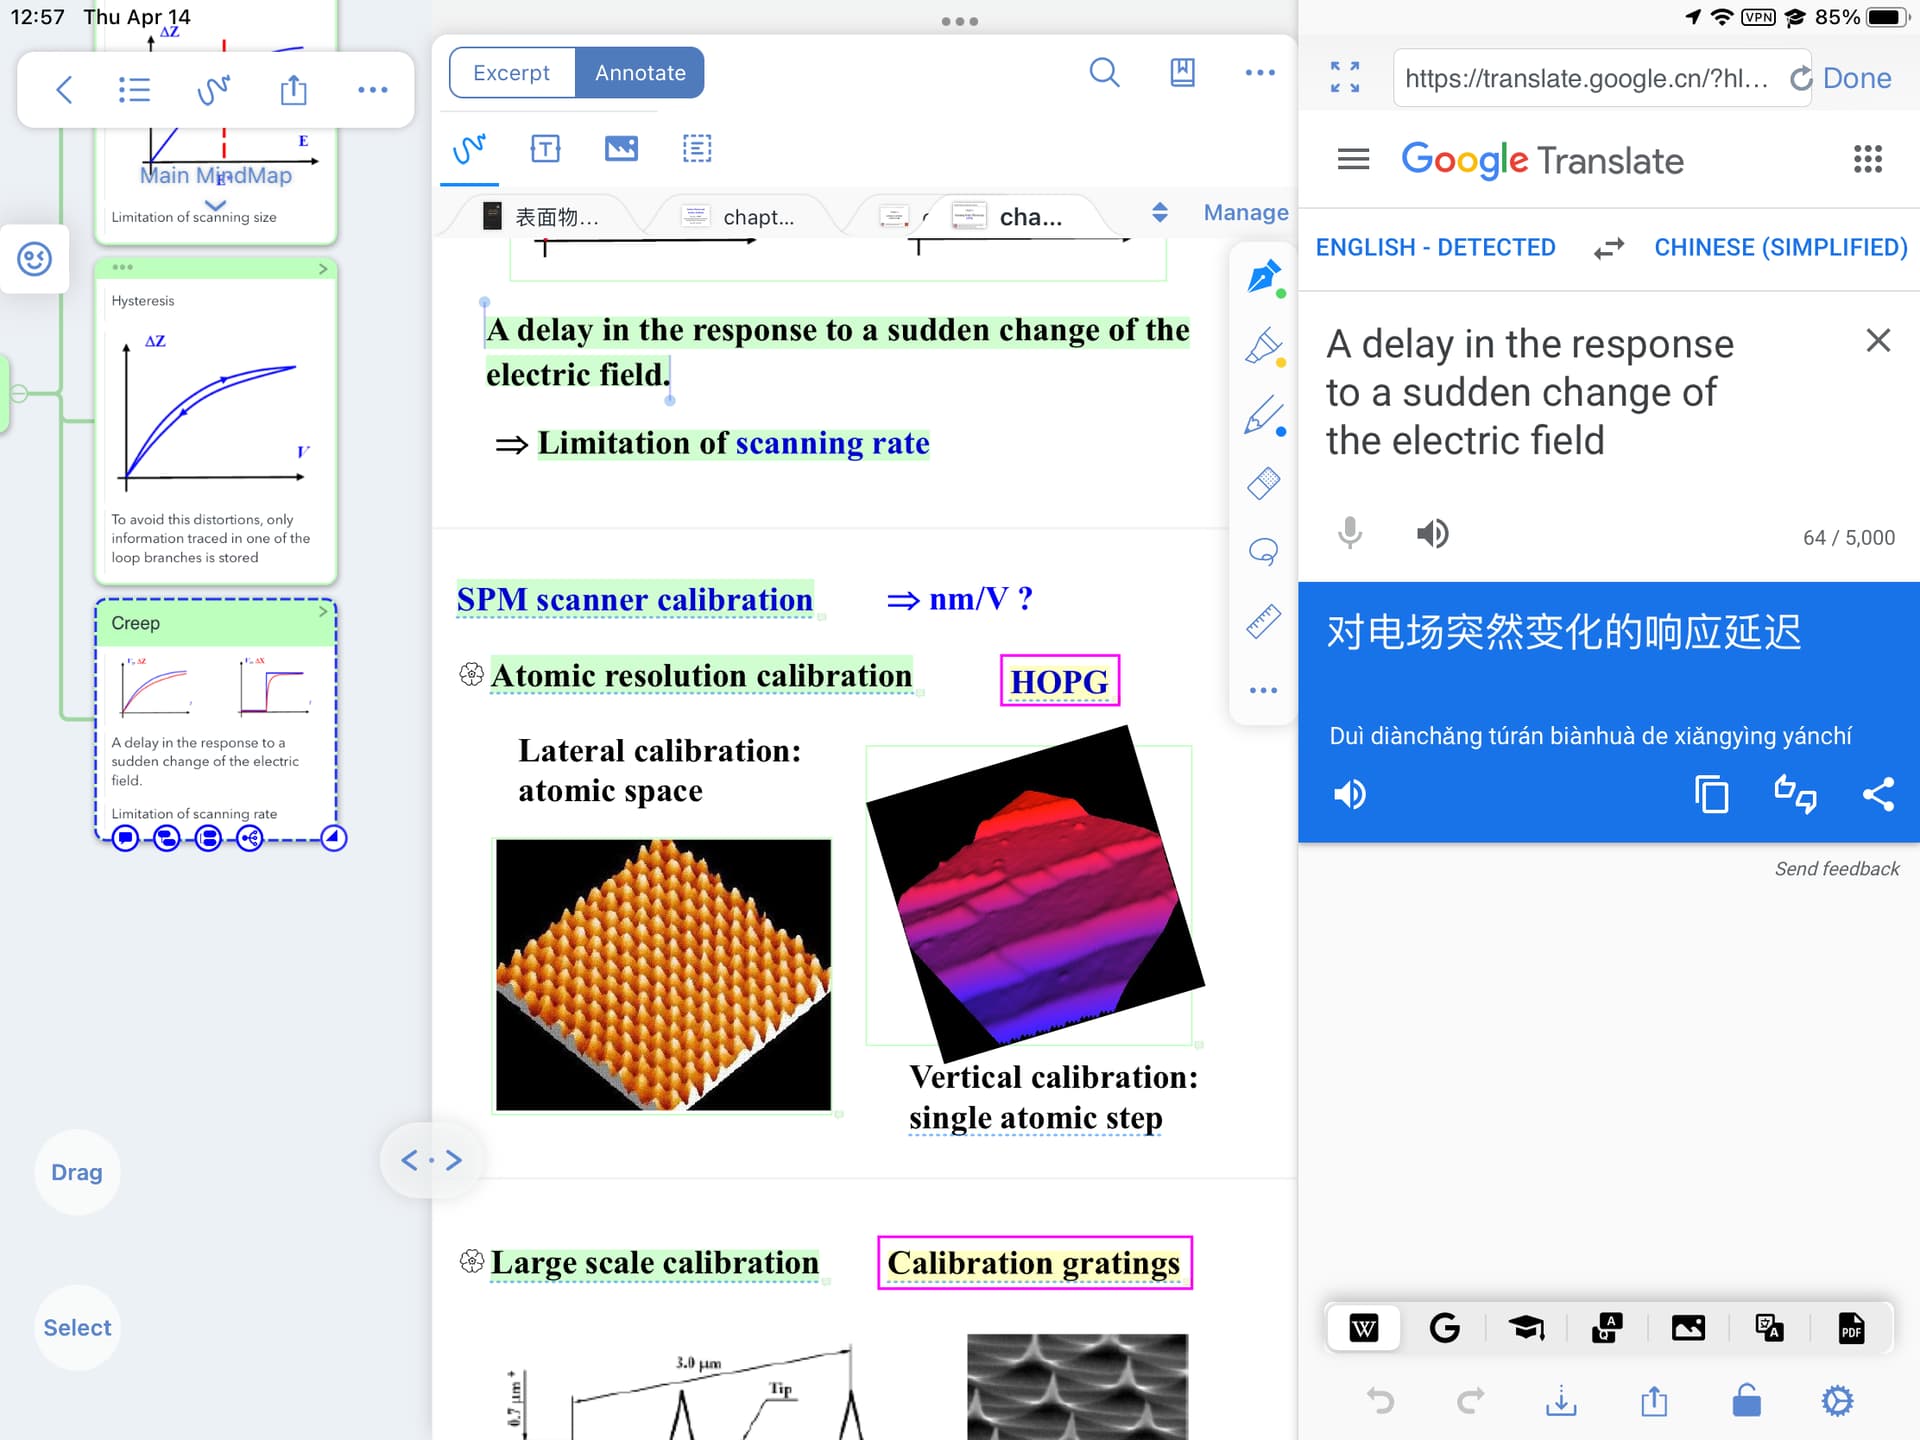Listen to the English source text
Viewport: 1920px width, 1440px height.
coord(1432,534)
